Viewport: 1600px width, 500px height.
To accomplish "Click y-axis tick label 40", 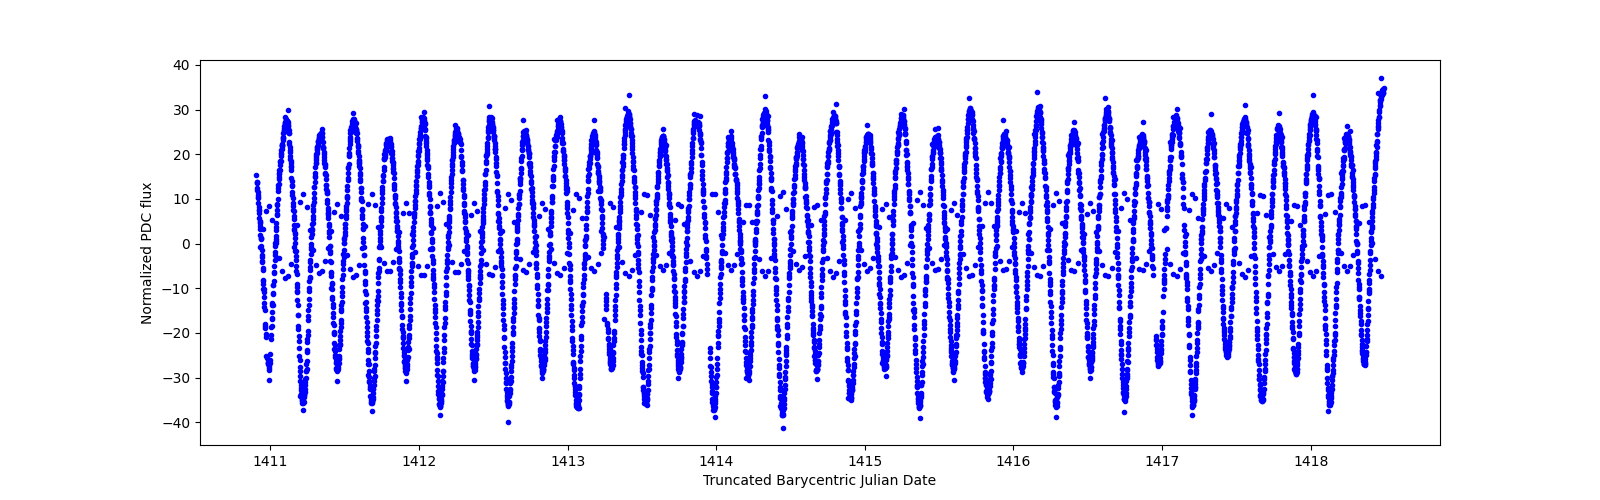I will click(181, 65).
